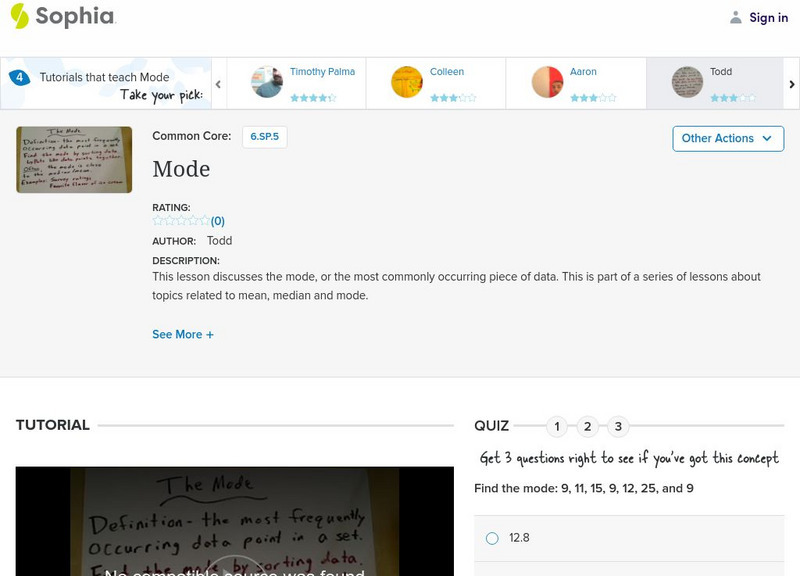Image resolution: width=800 pixels, height=576 pixels.
Task: Click the tutorial video player
Action: pos(235,521)
